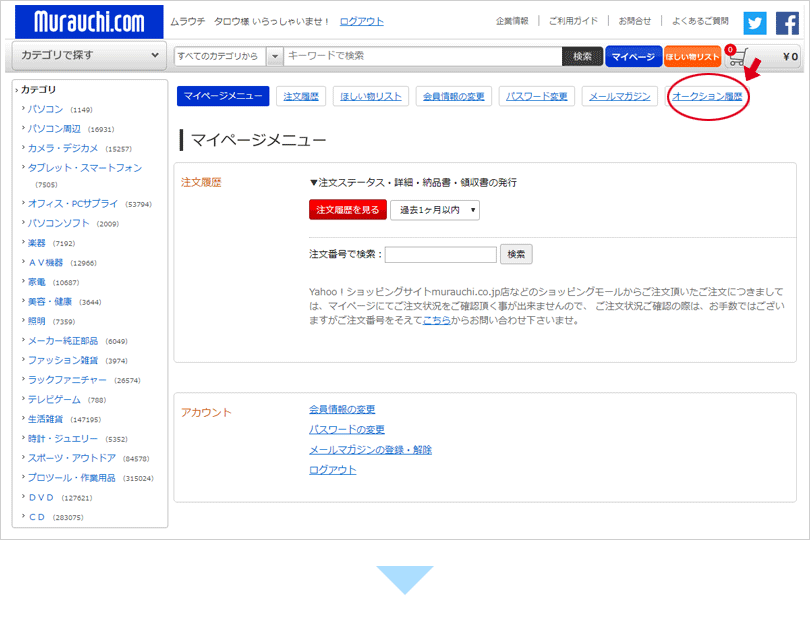Image resolution: width=810 pixels, height=620 pixels.
Task: Click 会員情報の変更 link under アカウント
Action: coord(342,409)
